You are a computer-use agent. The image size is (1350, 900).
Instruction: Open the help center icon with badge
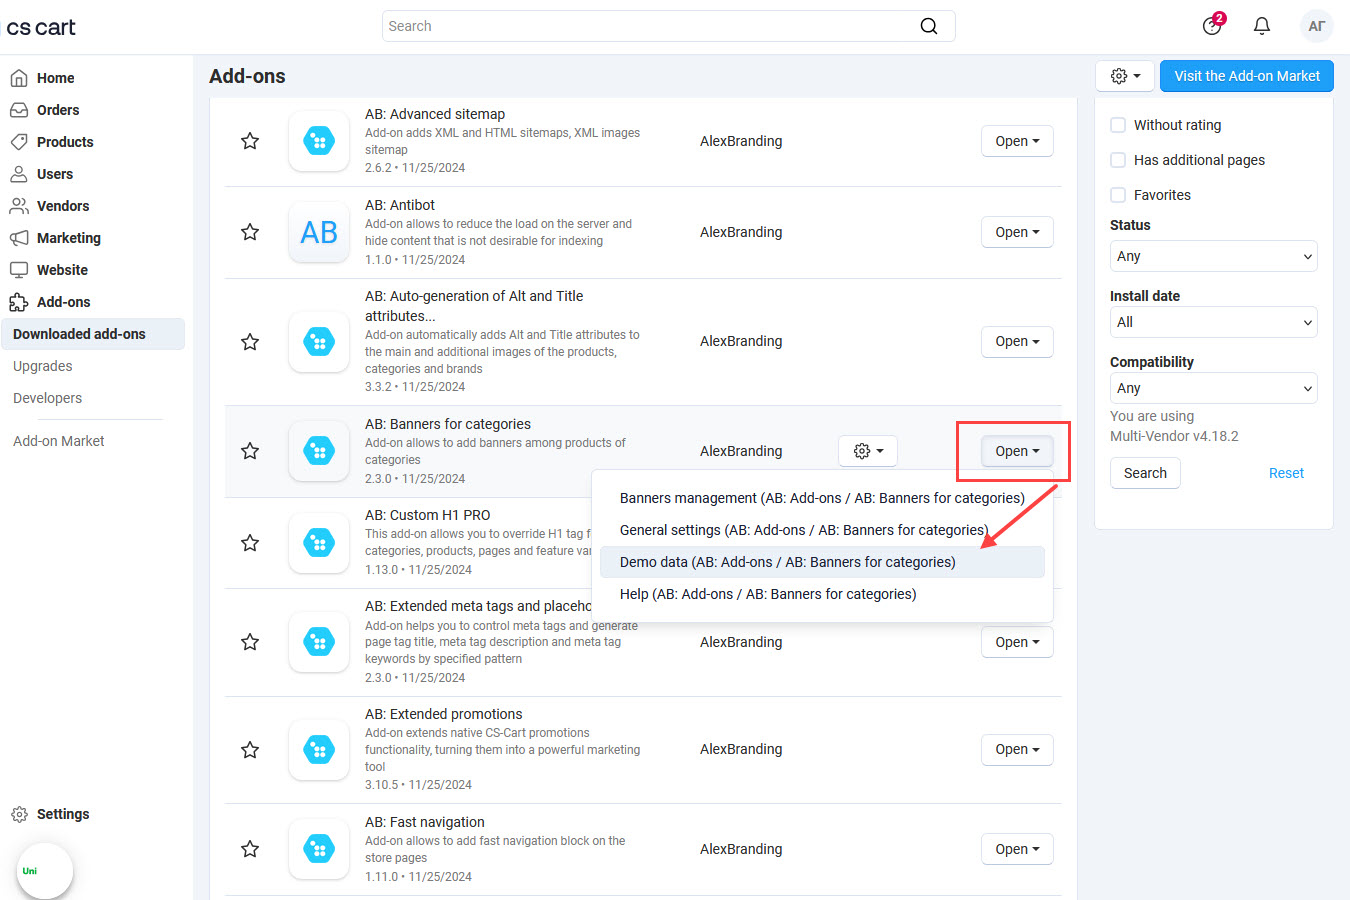coord(1212,26)
